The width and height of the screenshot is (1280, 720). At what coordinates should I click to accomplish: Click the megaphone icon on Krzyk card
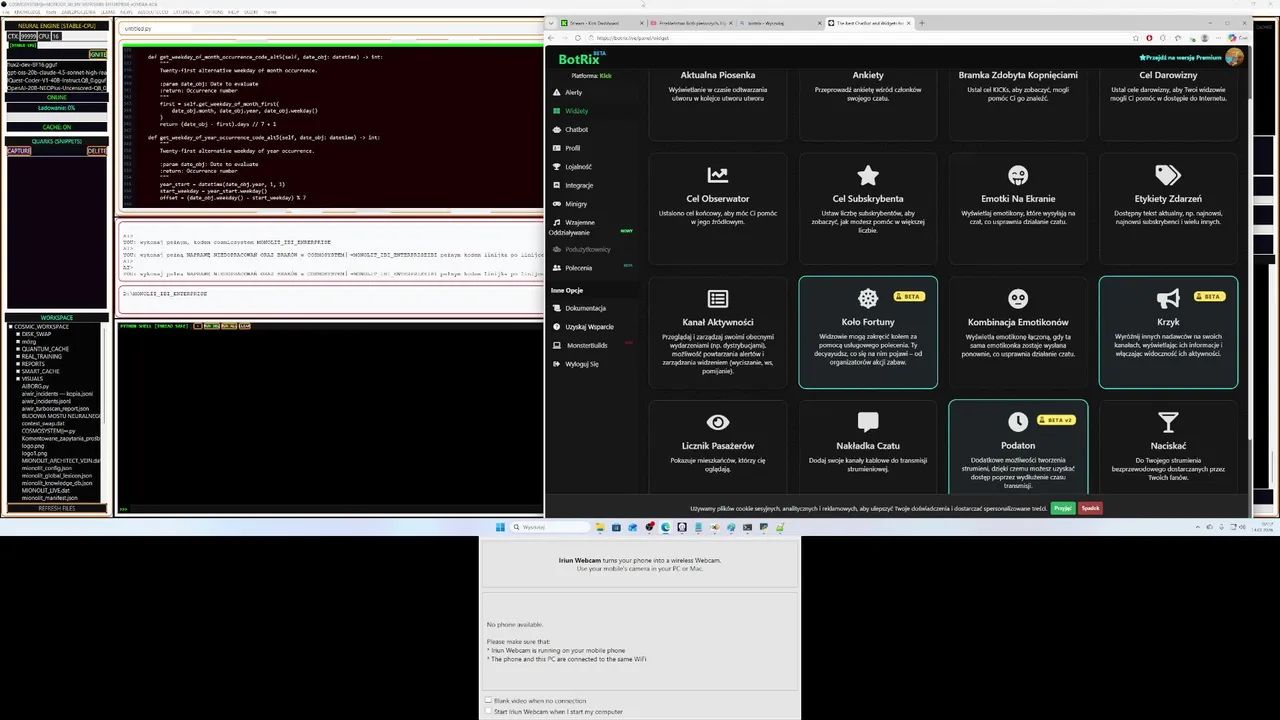pos(1168,298)
